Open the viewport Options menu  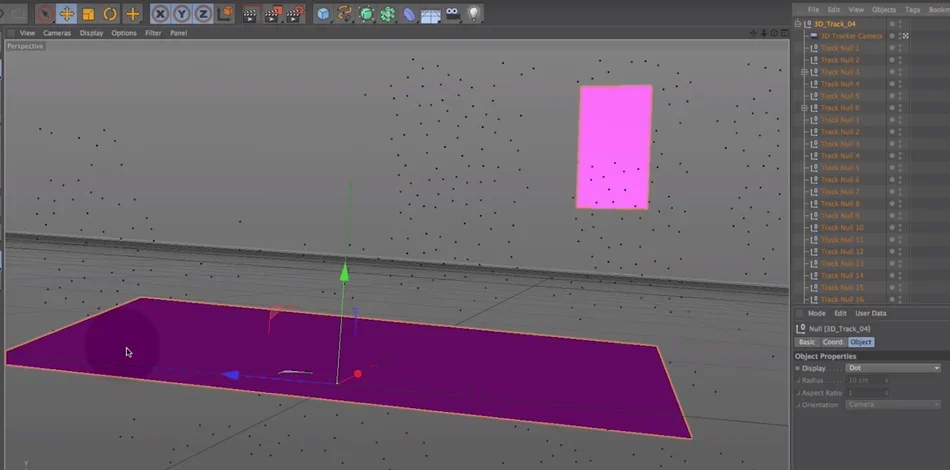[x=124, y=33]
